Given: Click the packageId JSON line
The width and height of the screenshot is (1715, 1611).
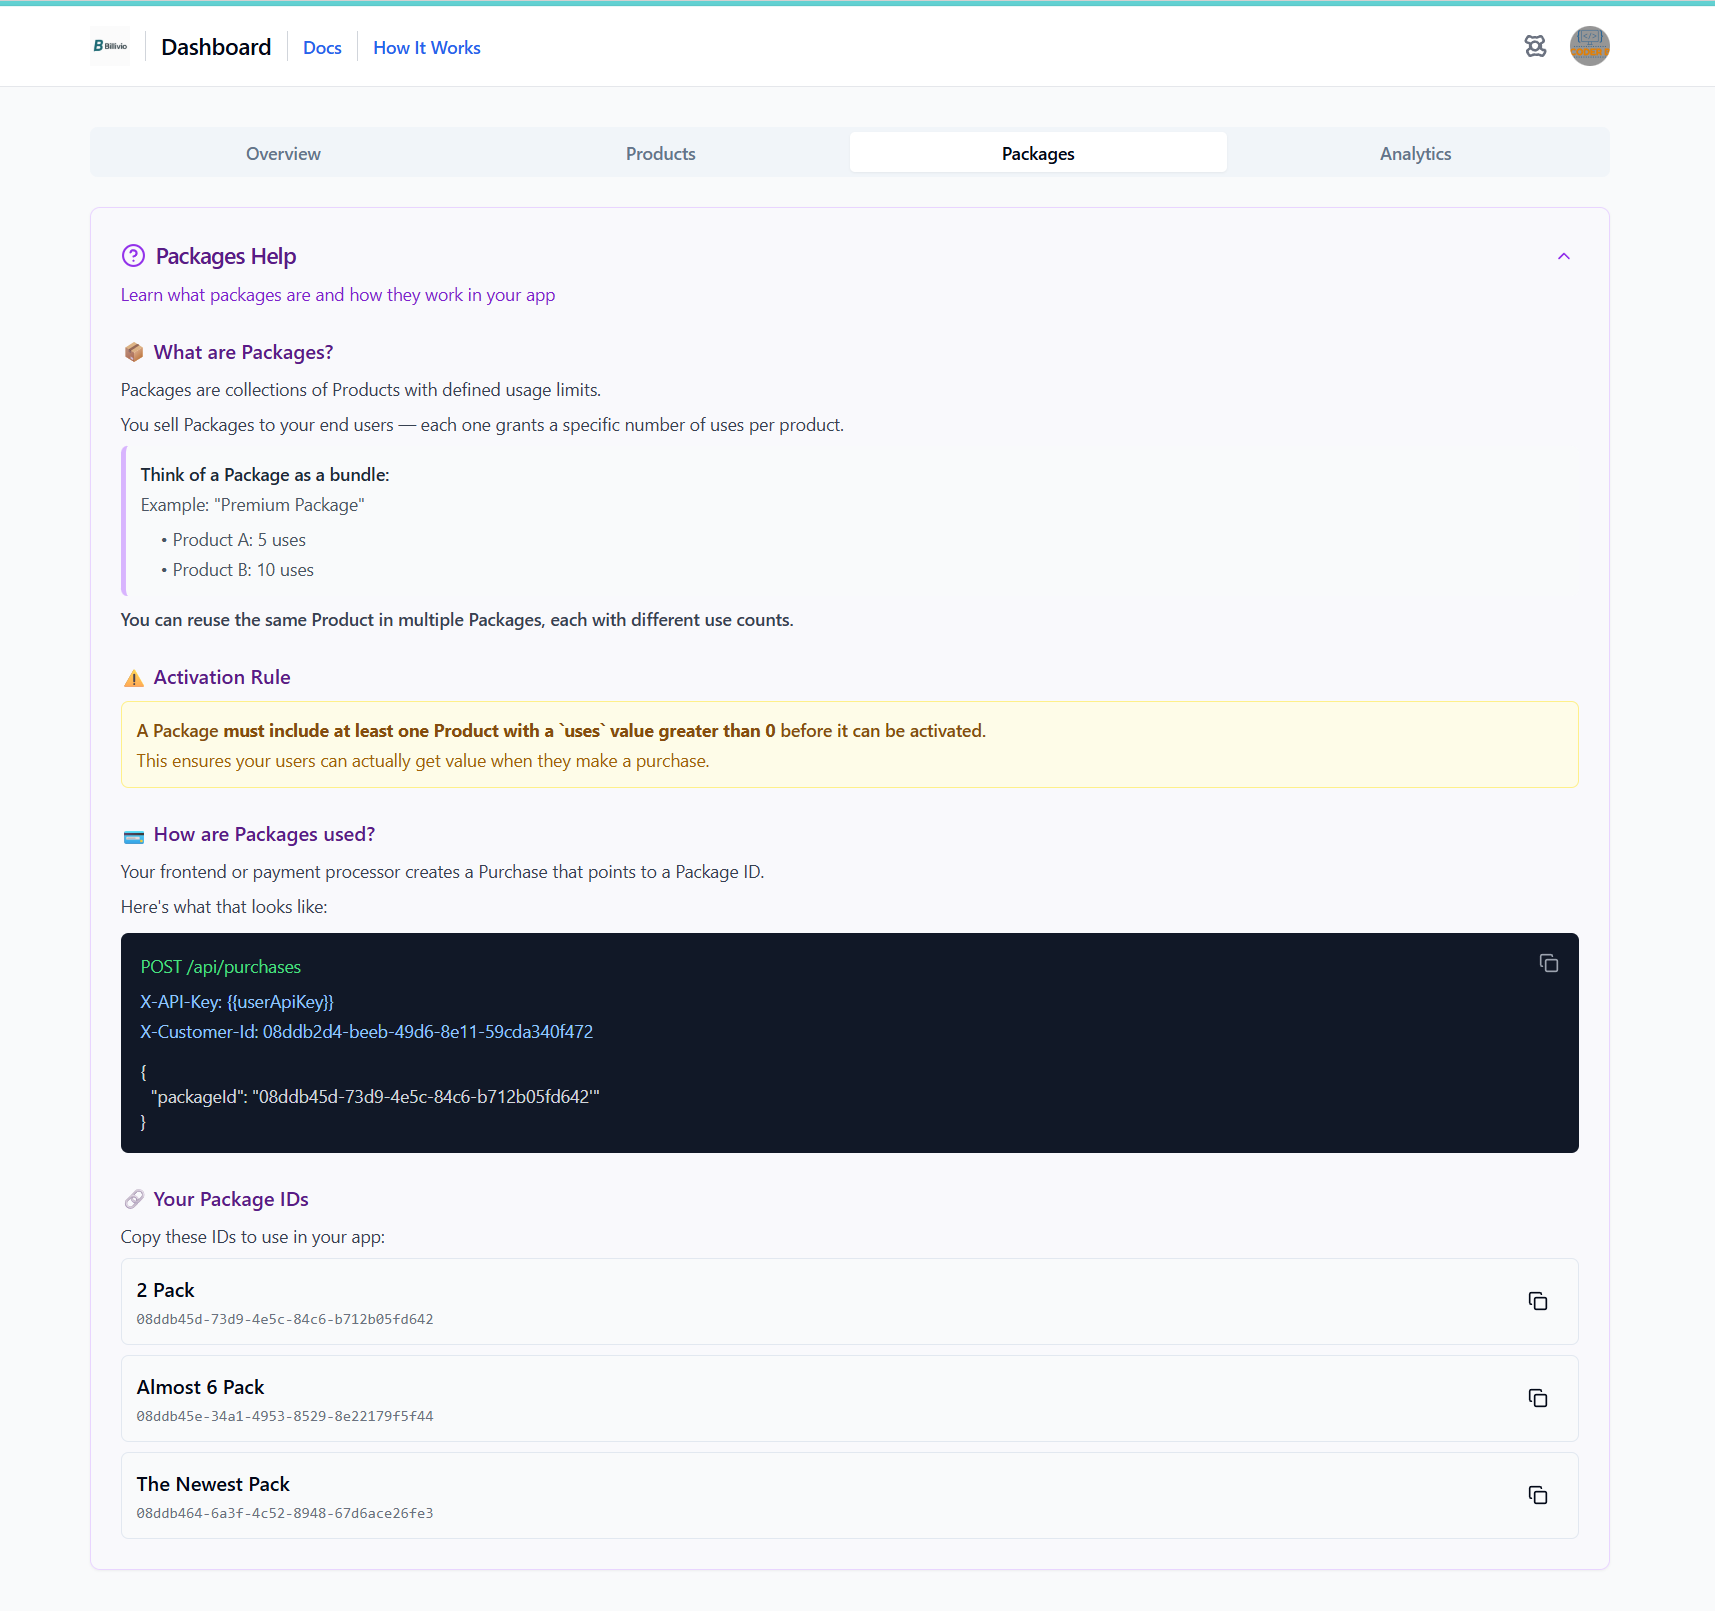Looking at the screenshot, I should pos(375,1097).
